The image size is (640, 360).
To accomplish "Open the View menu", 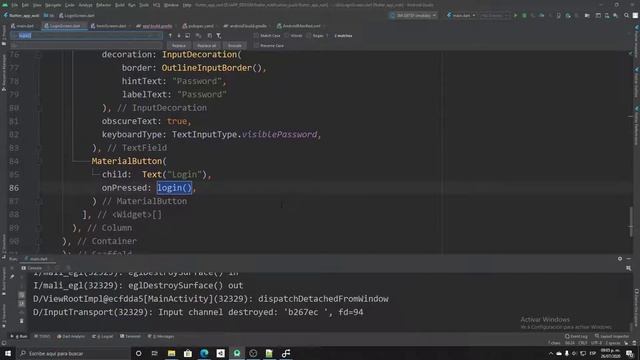I will coord(37,5).
